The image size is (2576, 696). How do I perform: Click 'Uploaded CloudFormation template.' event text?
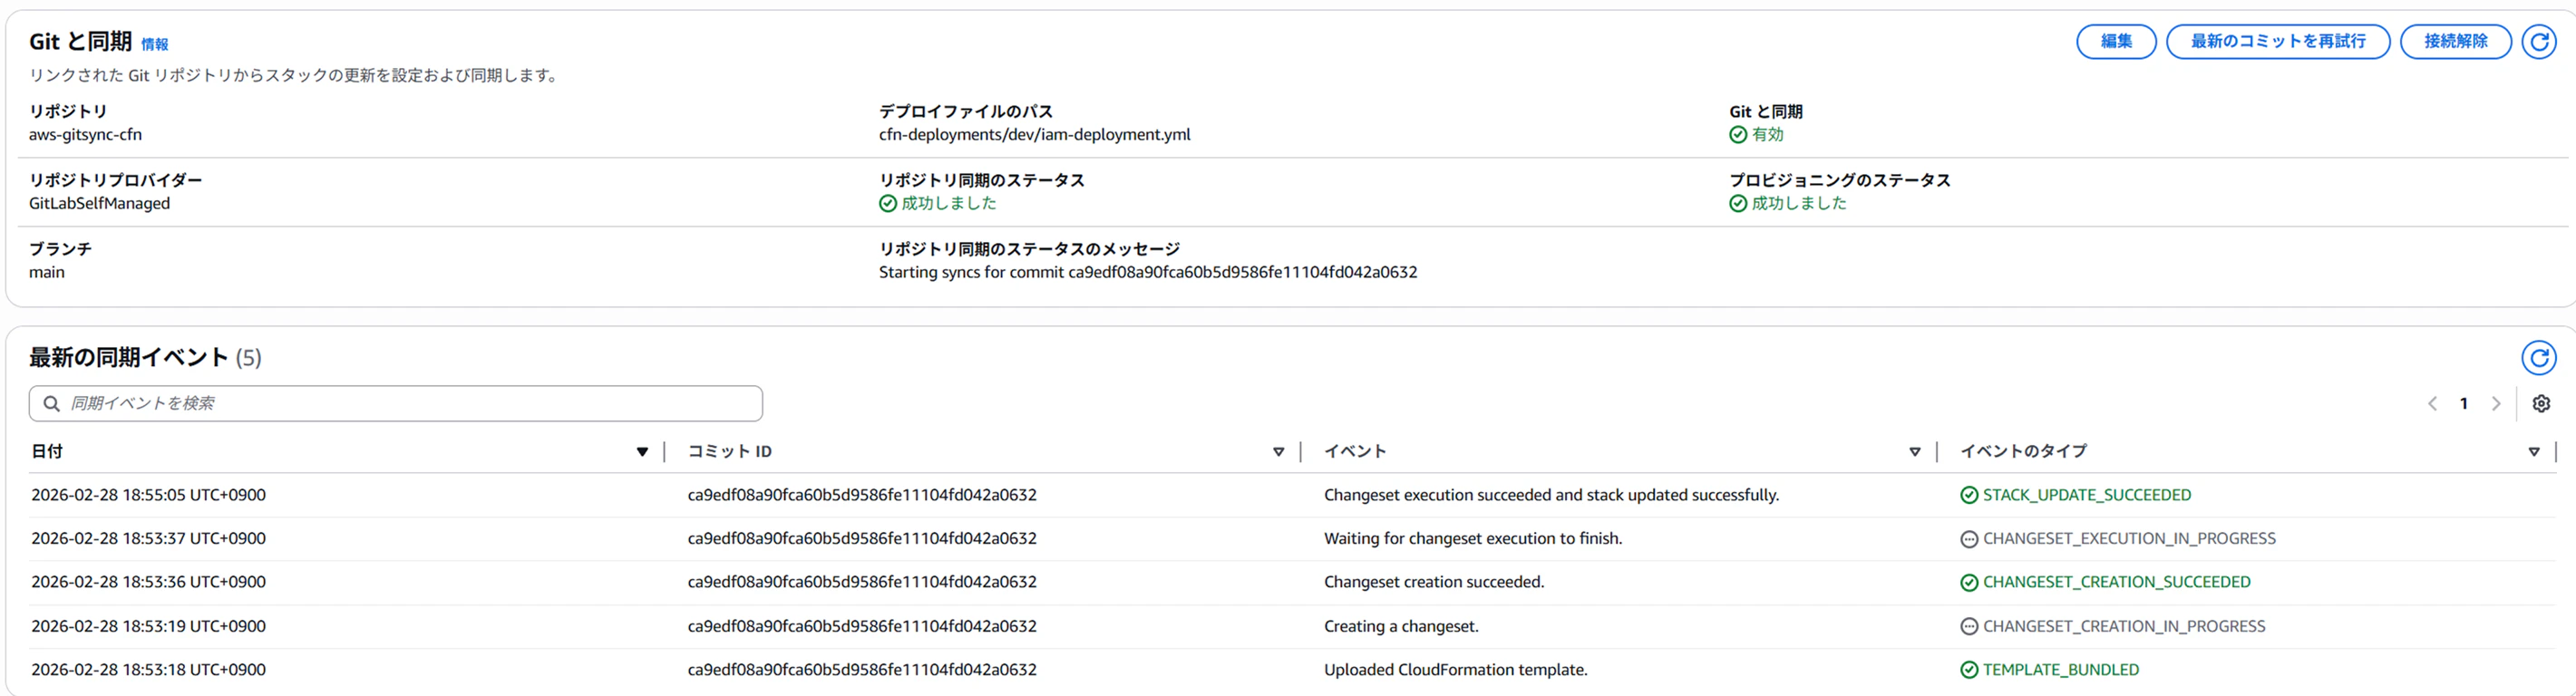point(1455,670)
